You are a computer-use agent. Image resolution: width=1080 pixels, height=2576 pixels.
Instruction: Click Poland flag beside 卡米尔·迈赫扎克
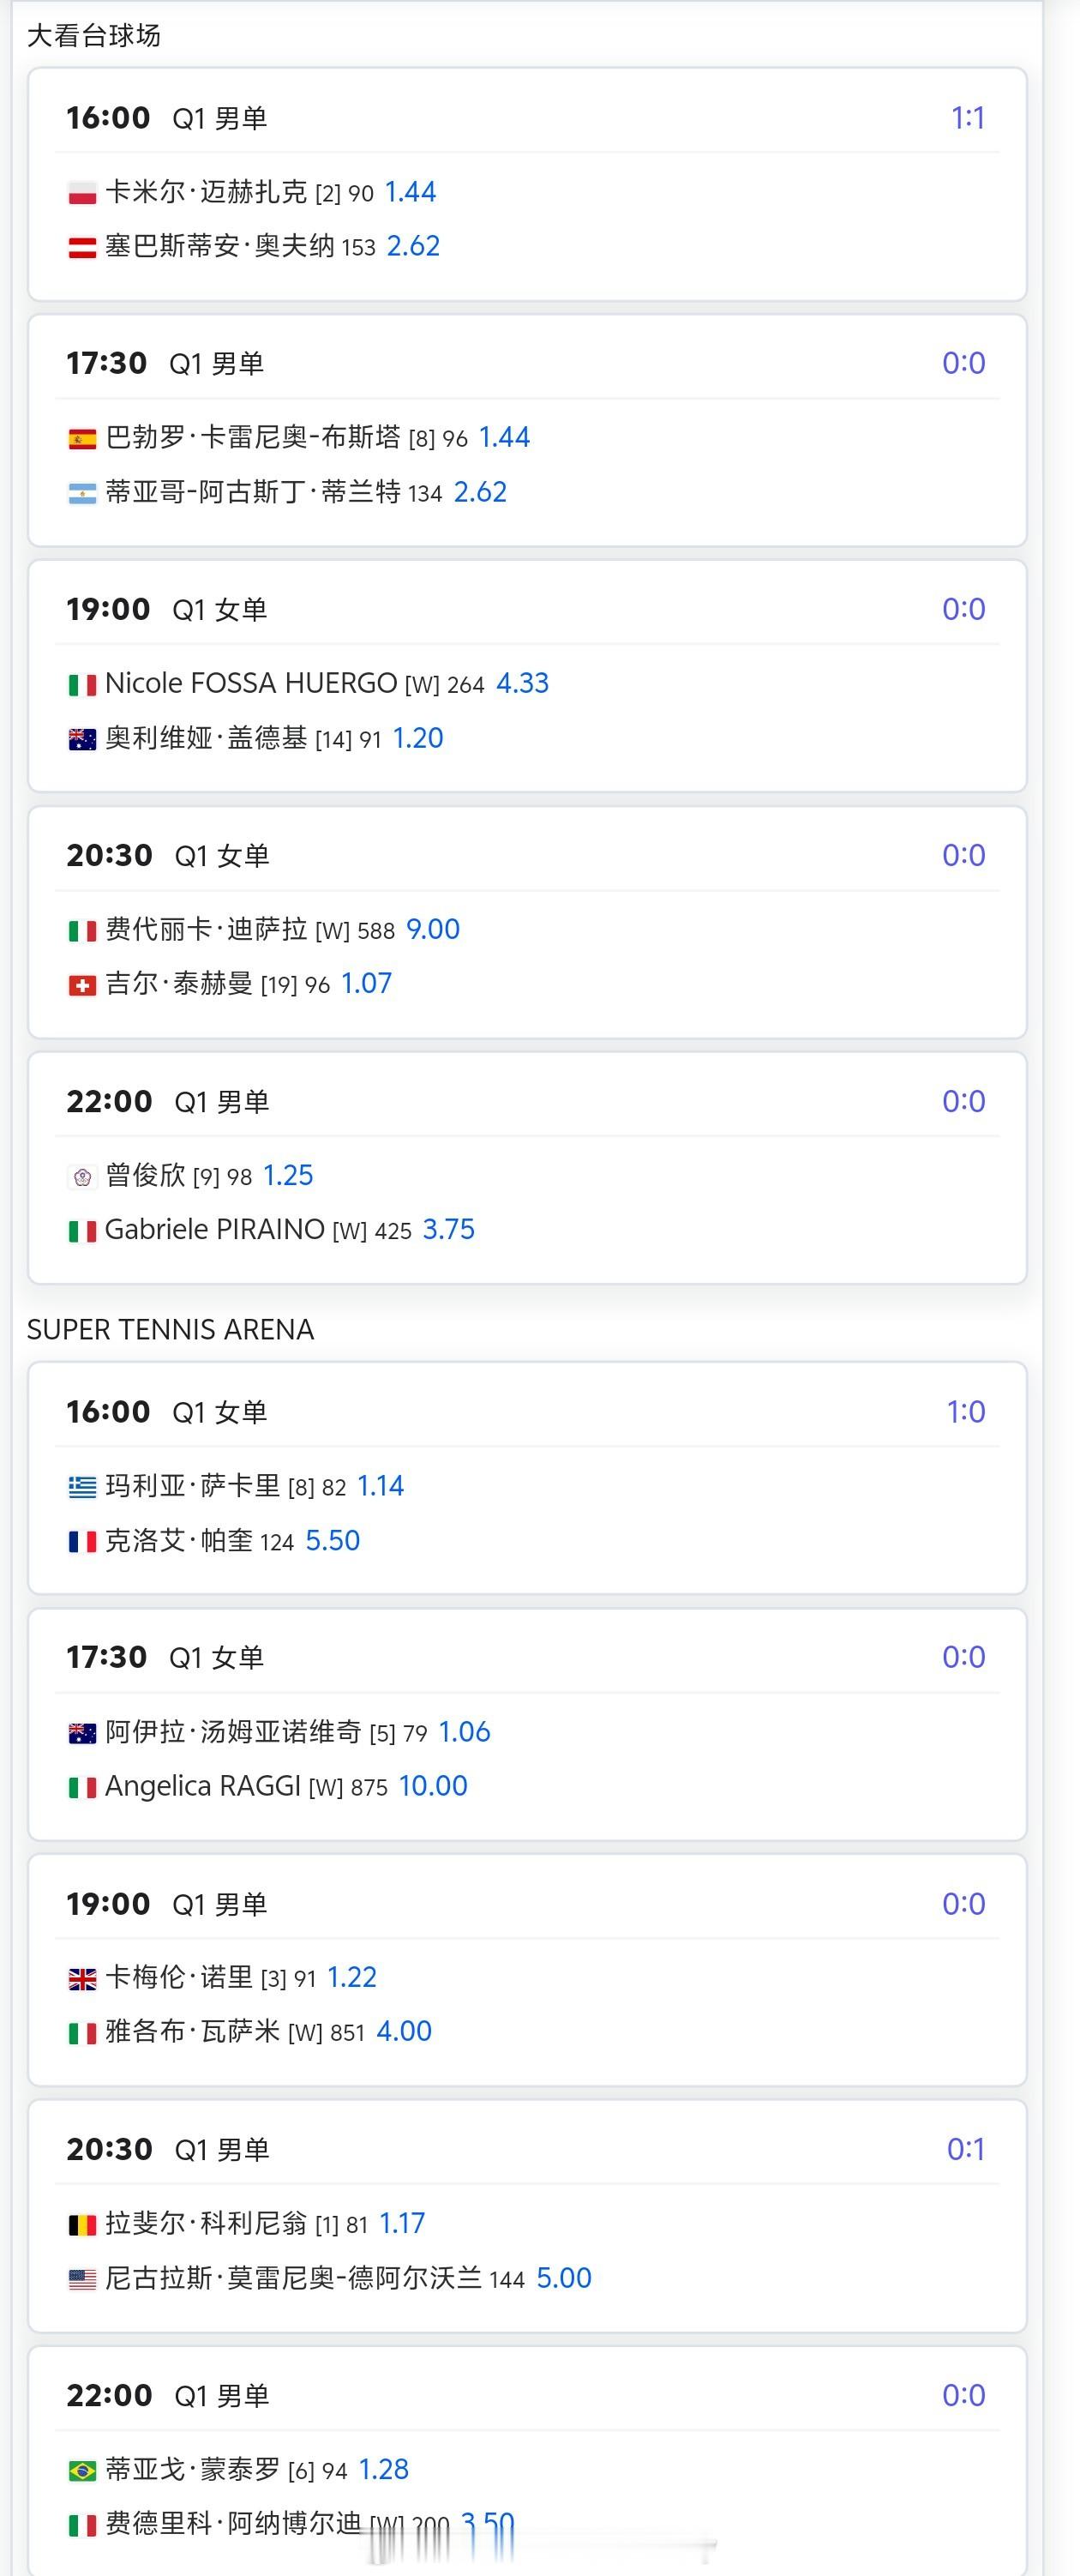coord(82,193)
